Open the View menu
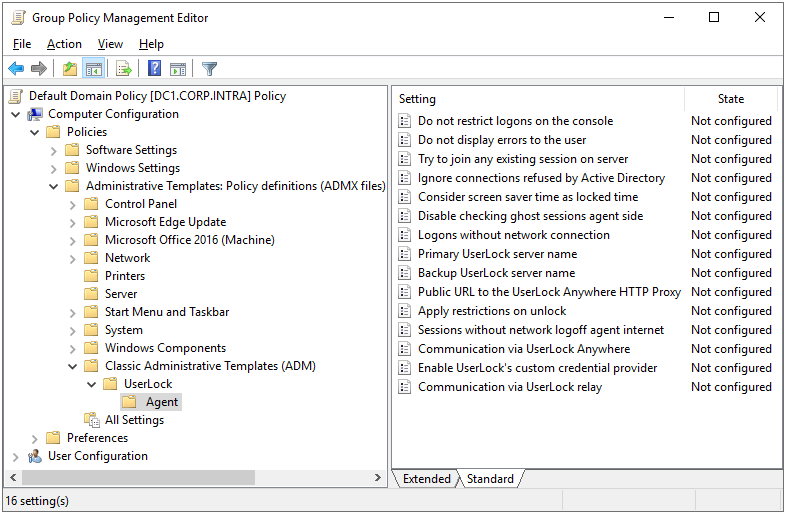The height and width of the screenshot is (514, 786). (x=110, y=44)
